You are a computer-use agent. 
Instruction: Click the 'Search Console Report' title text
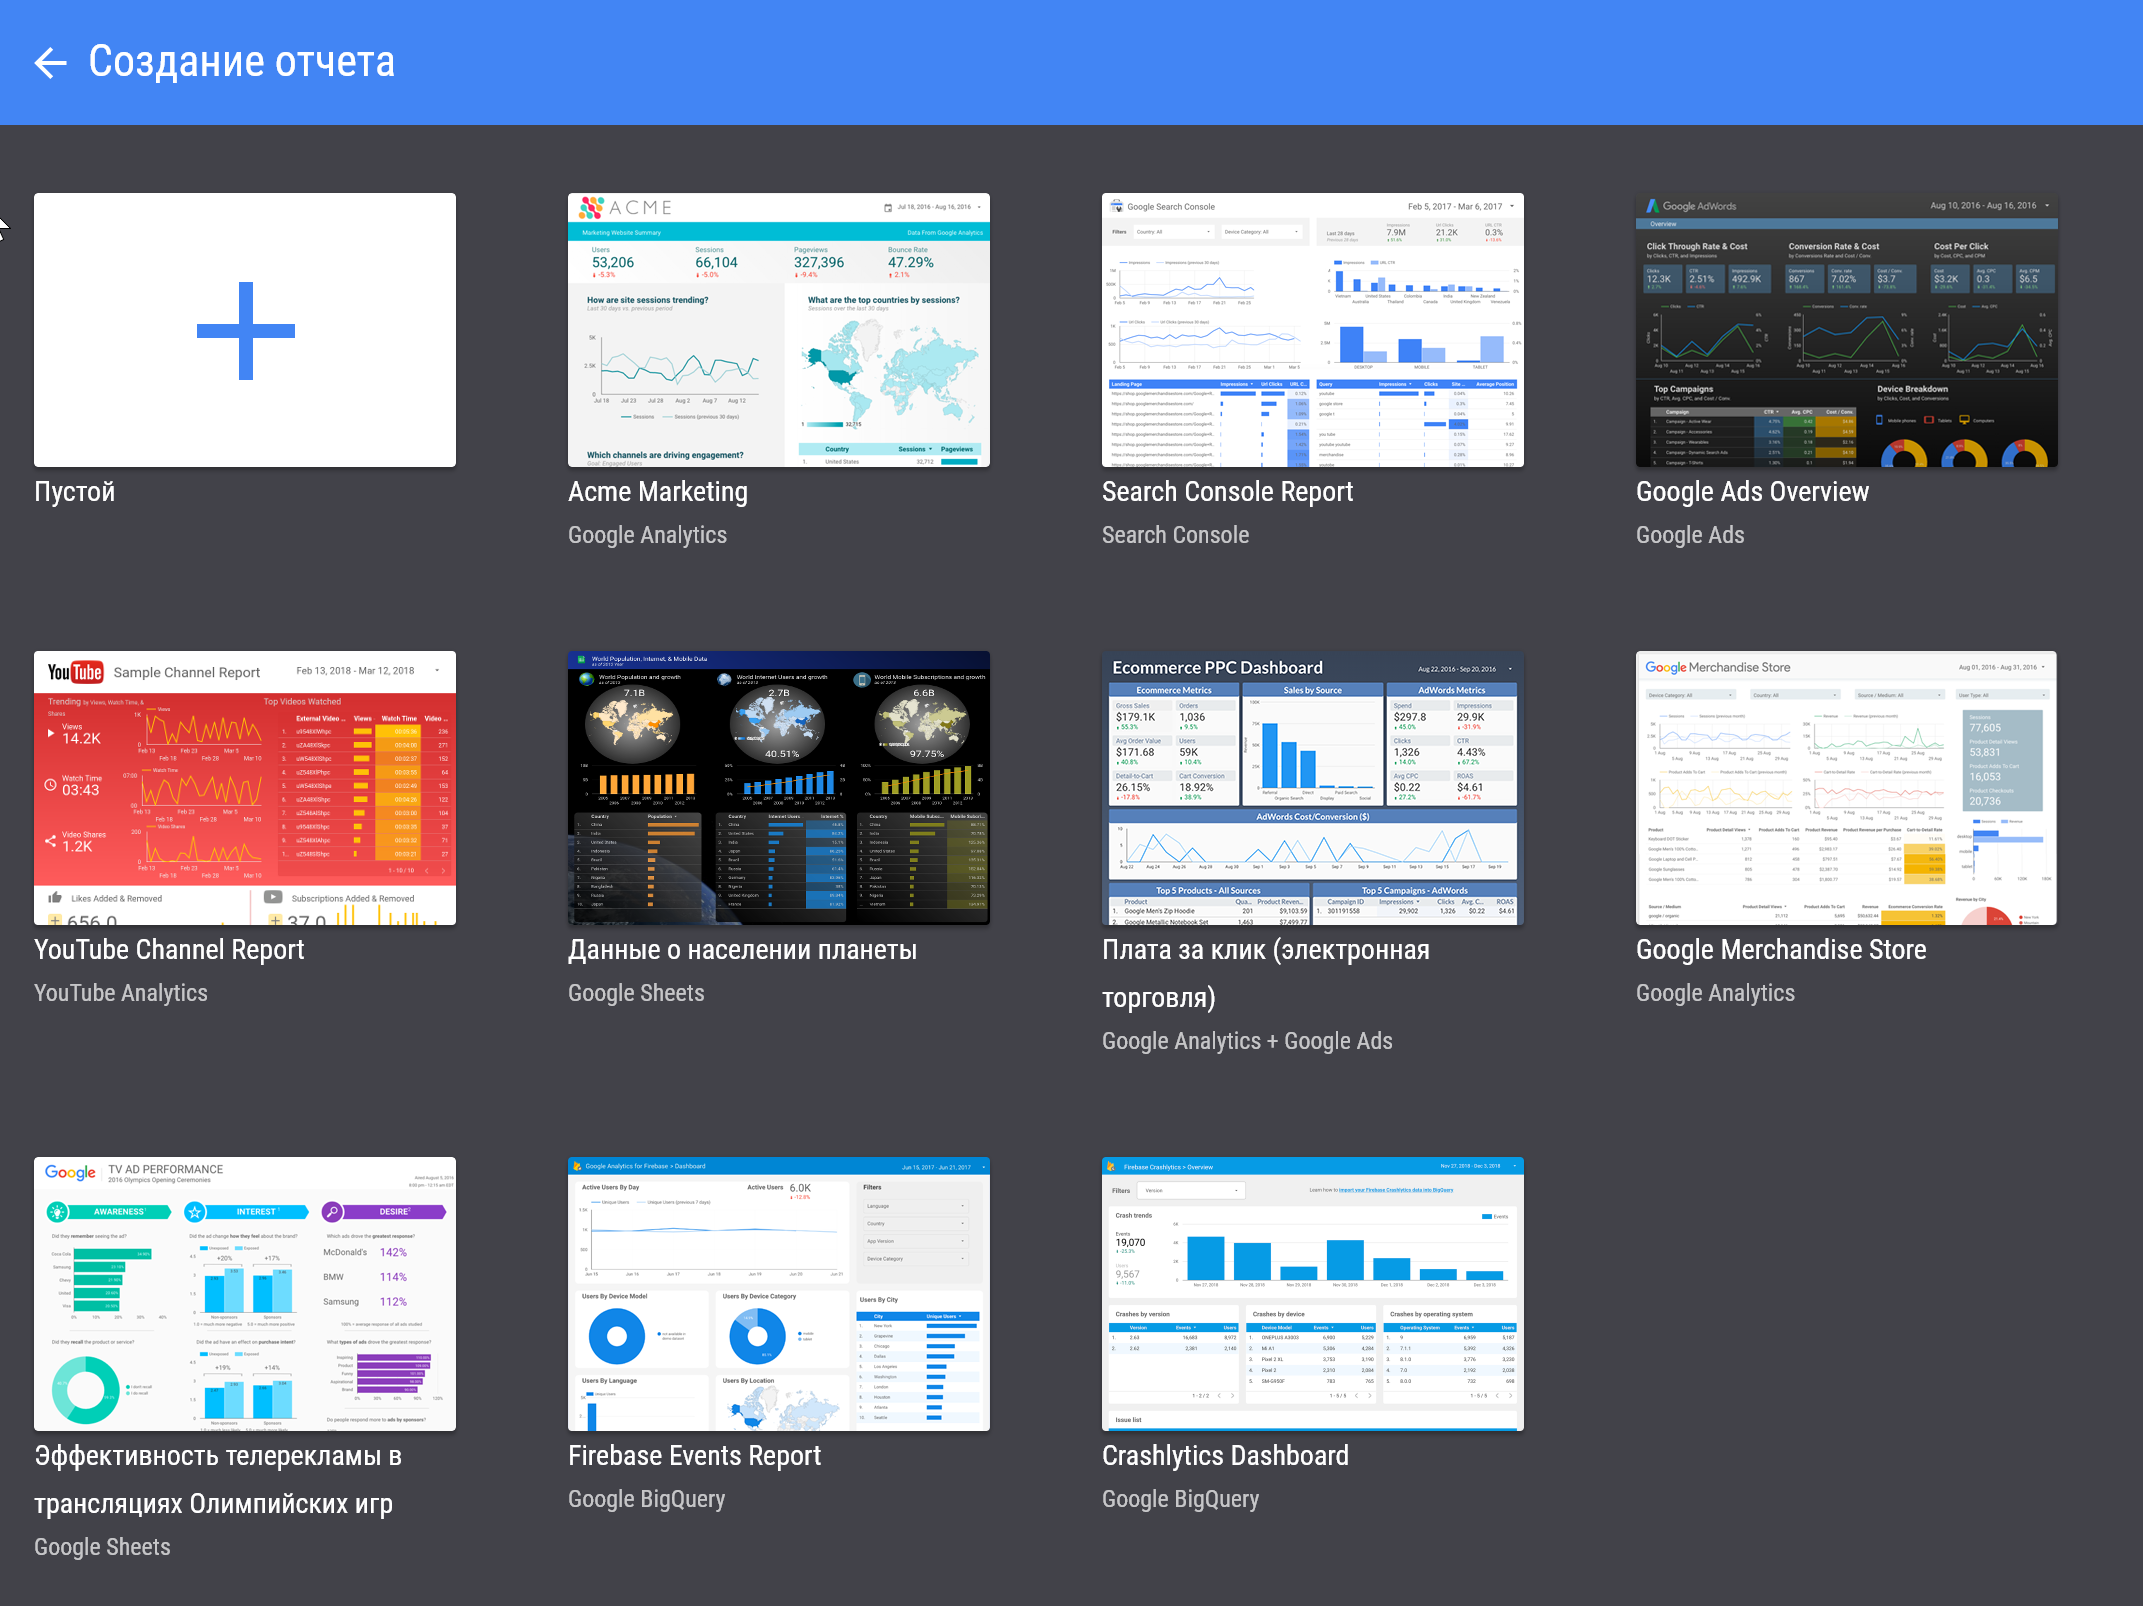click(1227, 492)
